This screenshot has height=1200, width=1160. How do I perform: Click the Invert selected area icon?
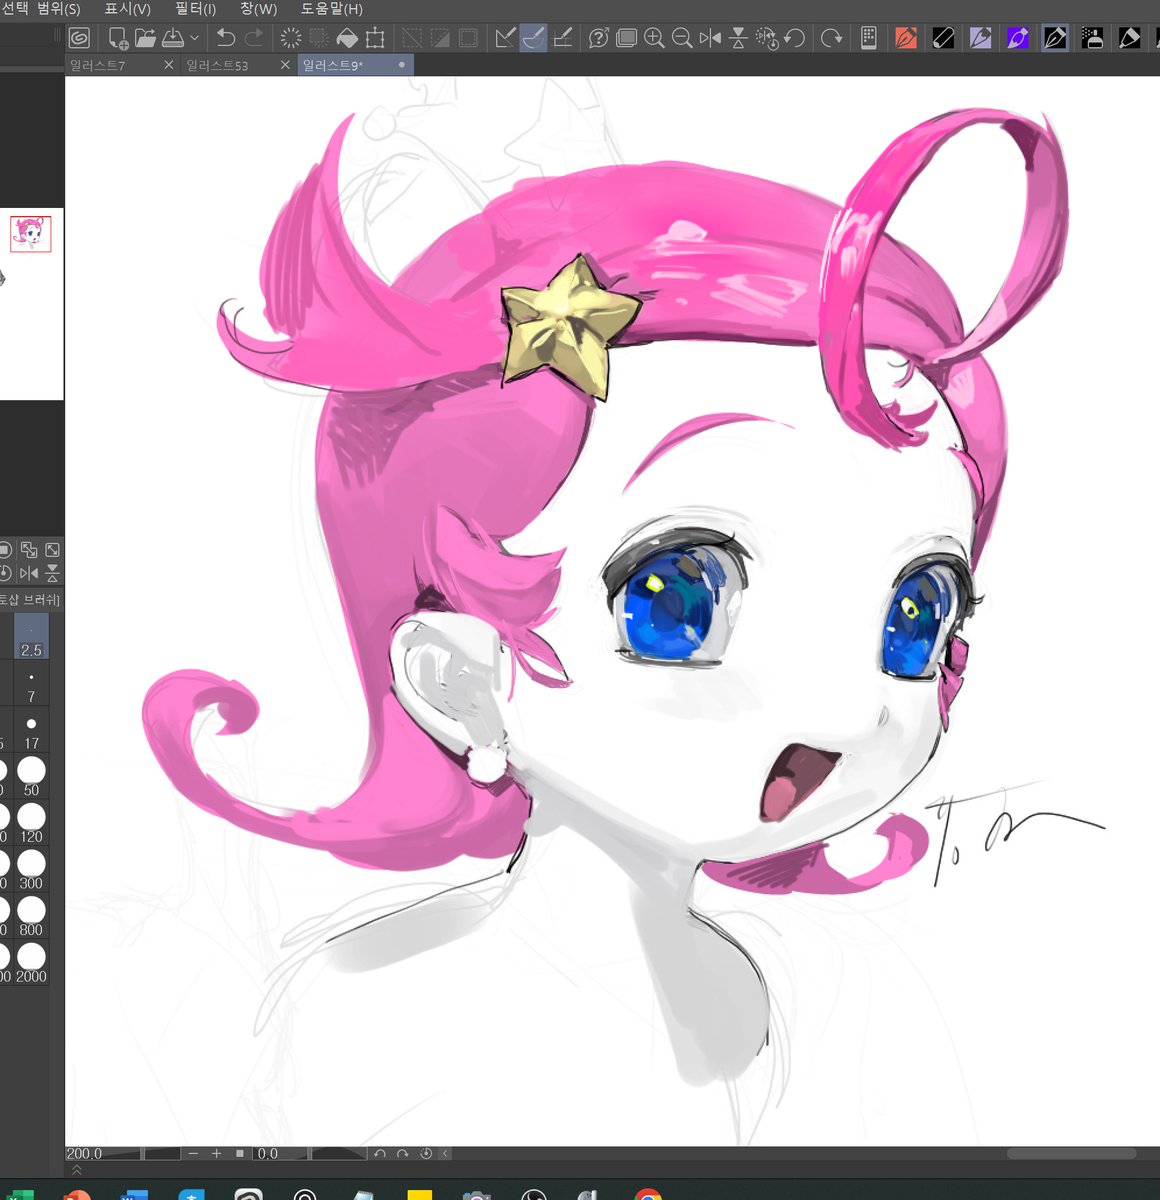[x=440, y=38]
